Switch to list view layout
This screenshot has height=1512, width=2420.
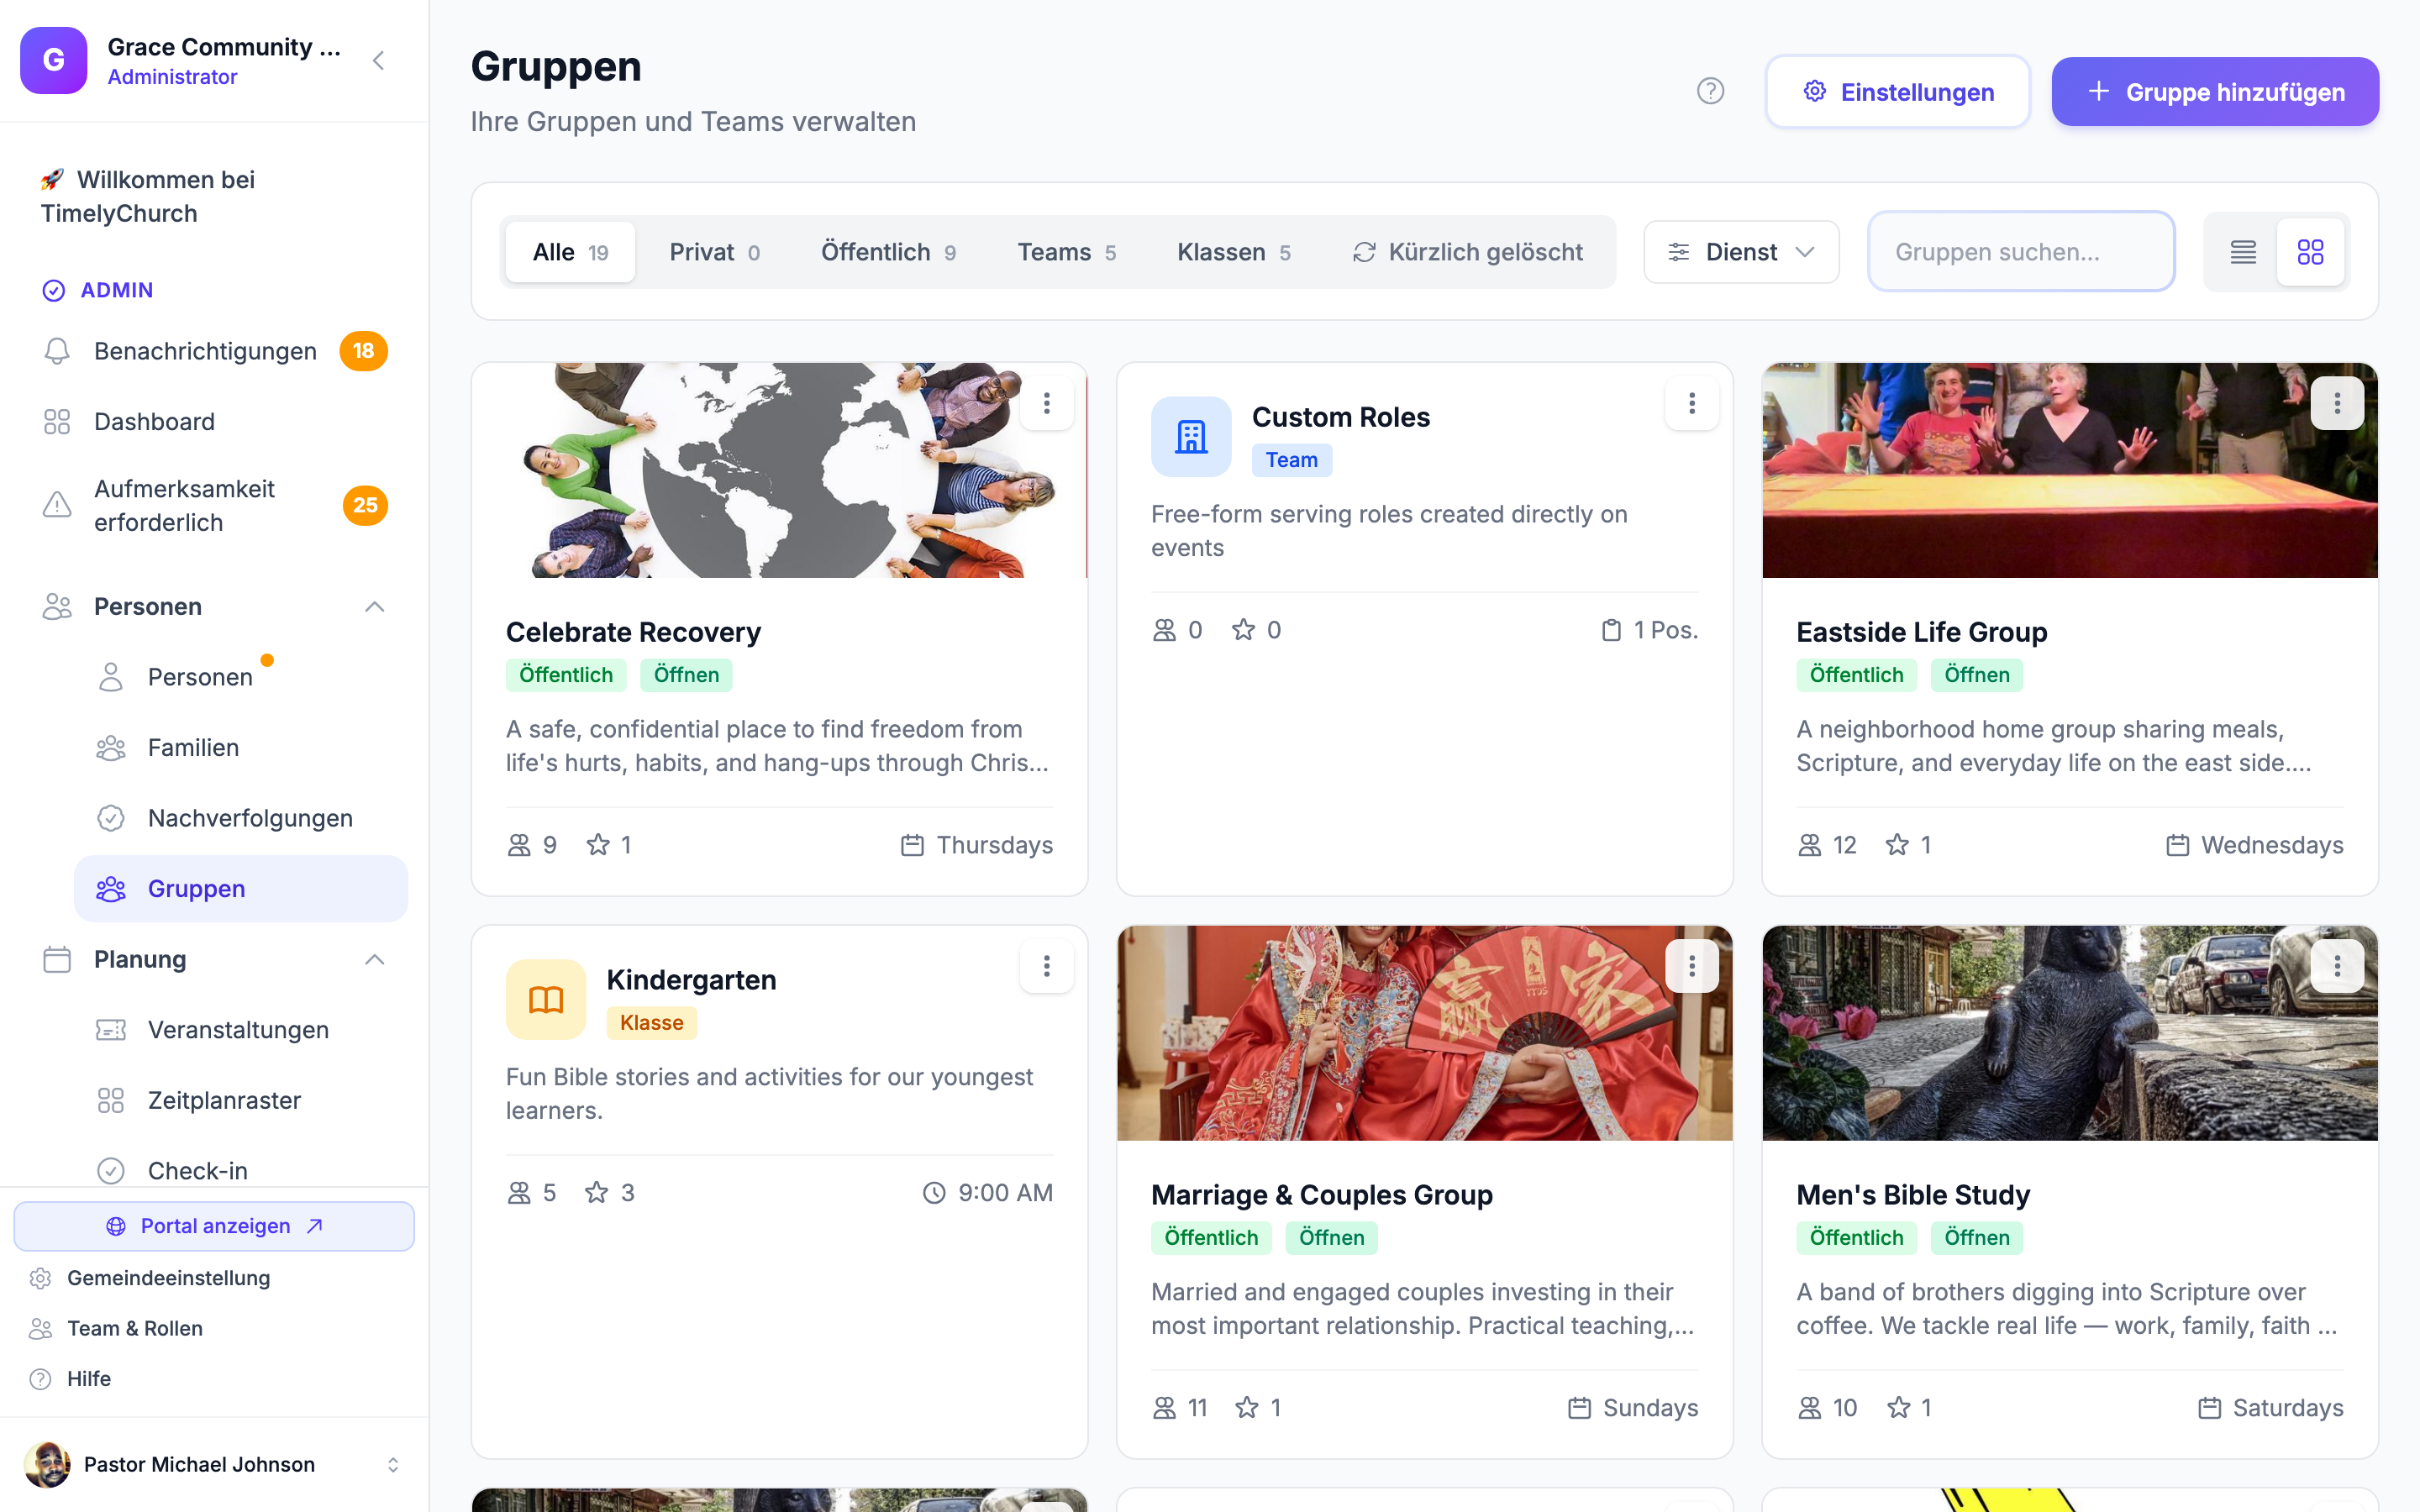2243,252
